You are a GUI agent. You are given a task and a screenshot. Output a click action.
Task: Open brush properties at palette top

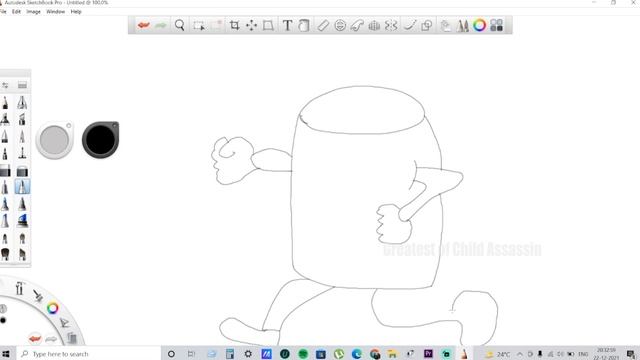[5, 85]
